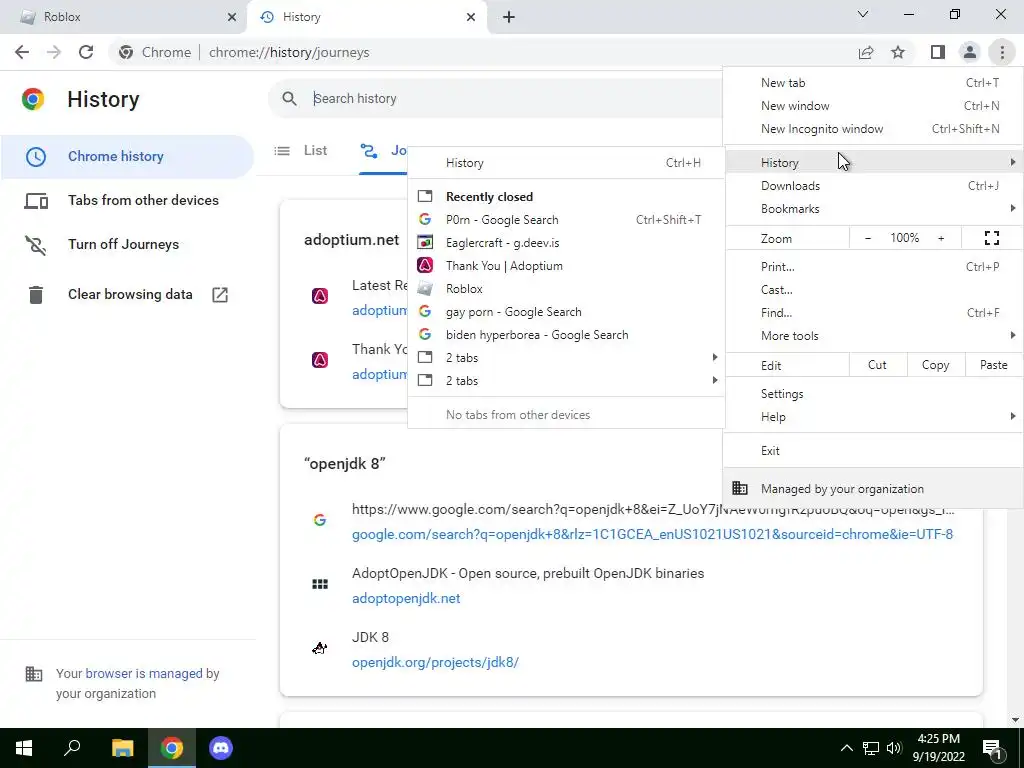Reload the page with the refresh icon
The image size is (1024, 768).
coord(86,52)
